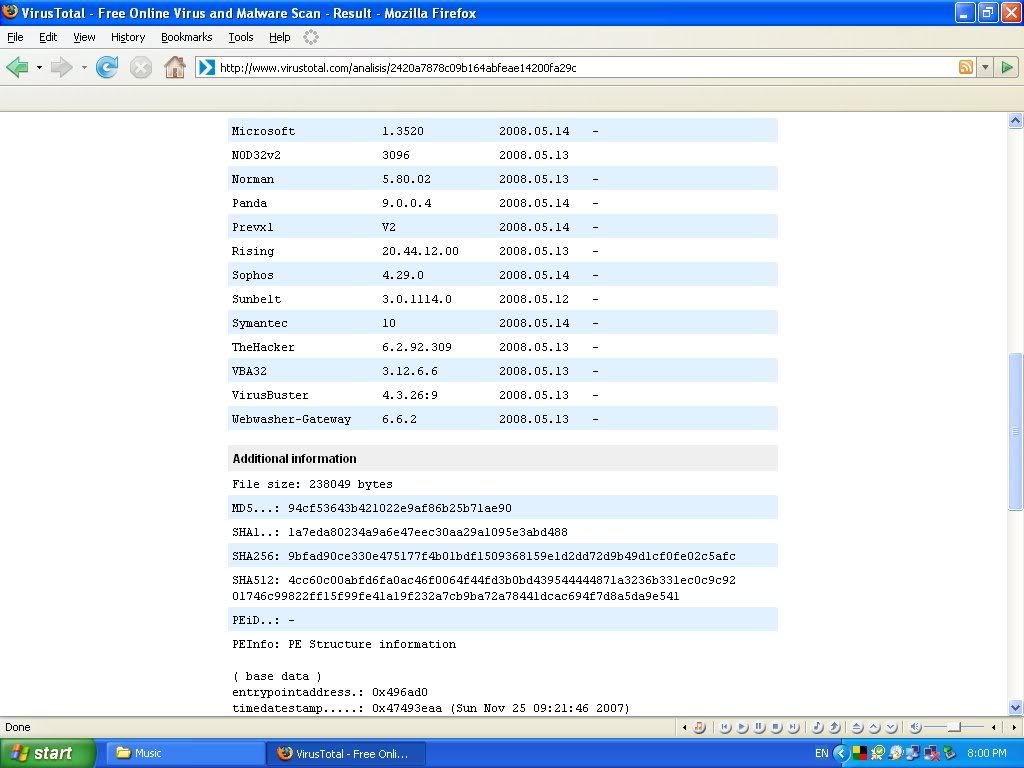This screenshot has height=768, width=1024.
Task: Adjust the player volume slider
Action: tap(954, 727)
